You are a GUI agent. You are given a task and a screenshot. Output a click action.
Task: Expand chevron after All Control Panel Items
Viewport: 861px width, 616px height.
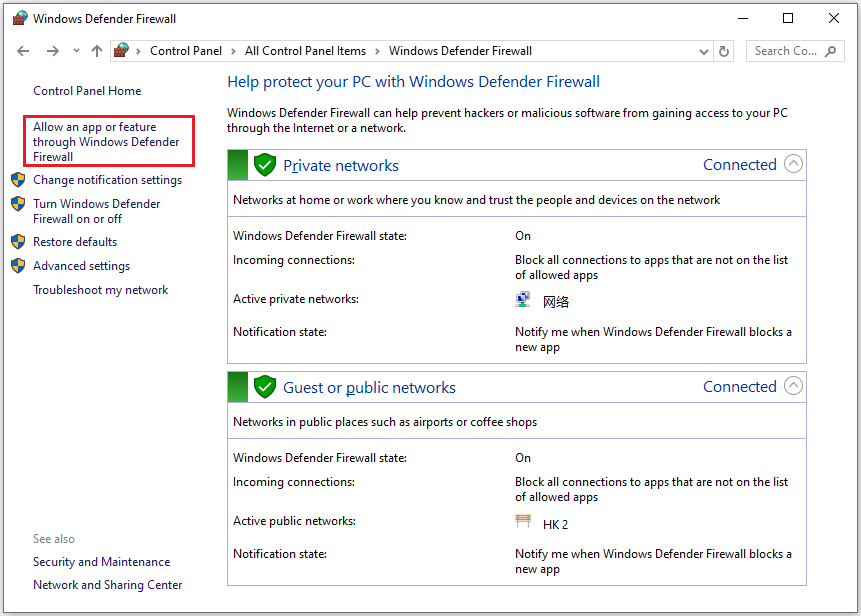tap(377, 51)
